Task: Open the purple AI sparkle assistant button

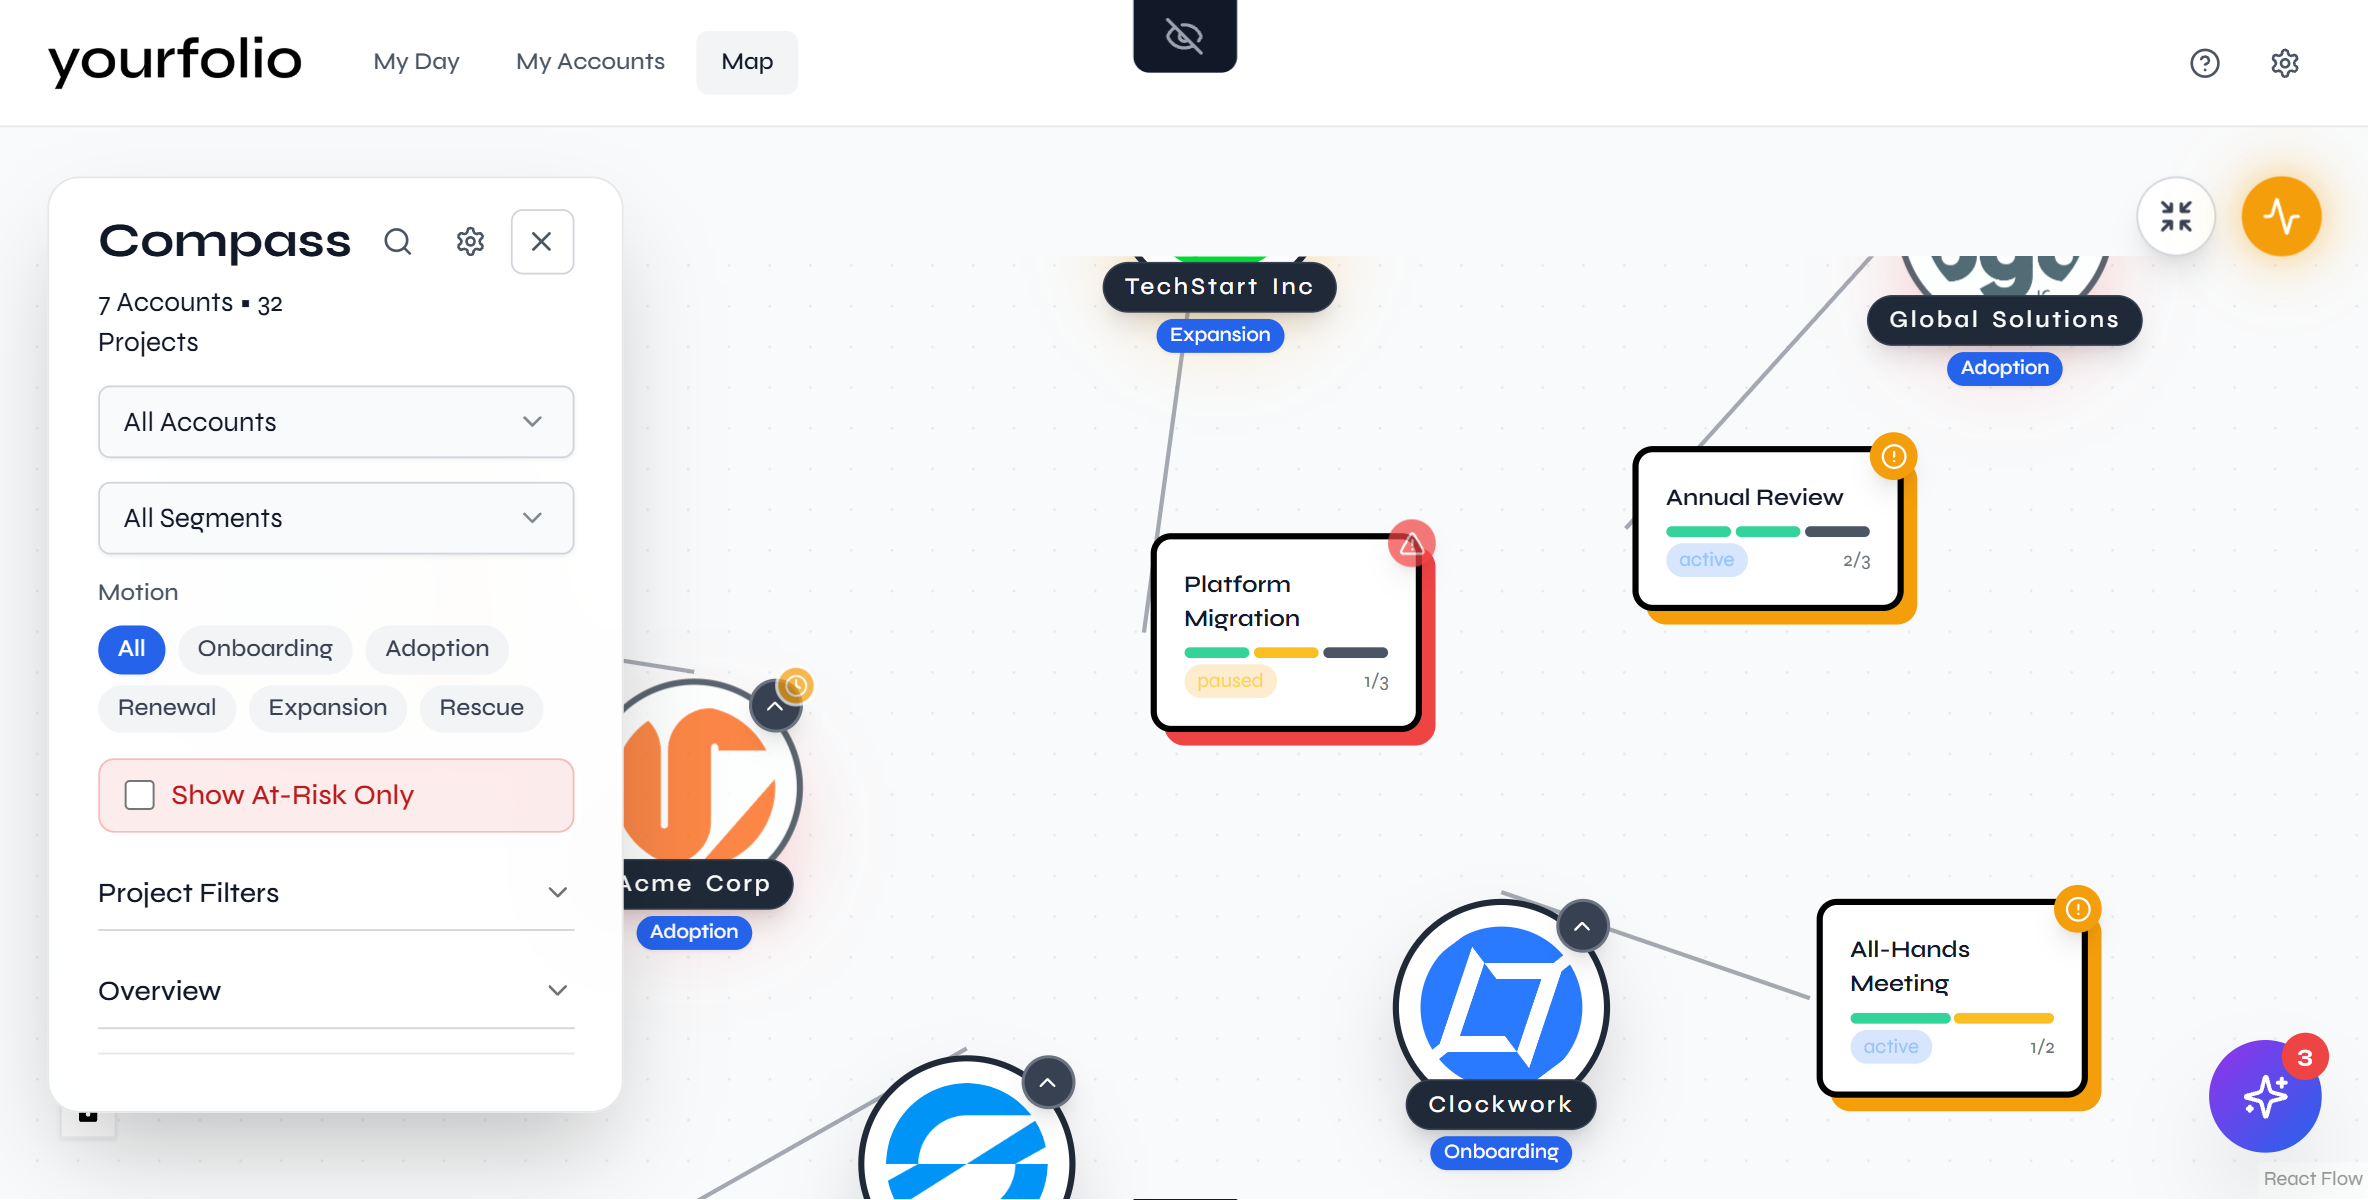Action: pyautogui.click(x=2265, y=1096)
